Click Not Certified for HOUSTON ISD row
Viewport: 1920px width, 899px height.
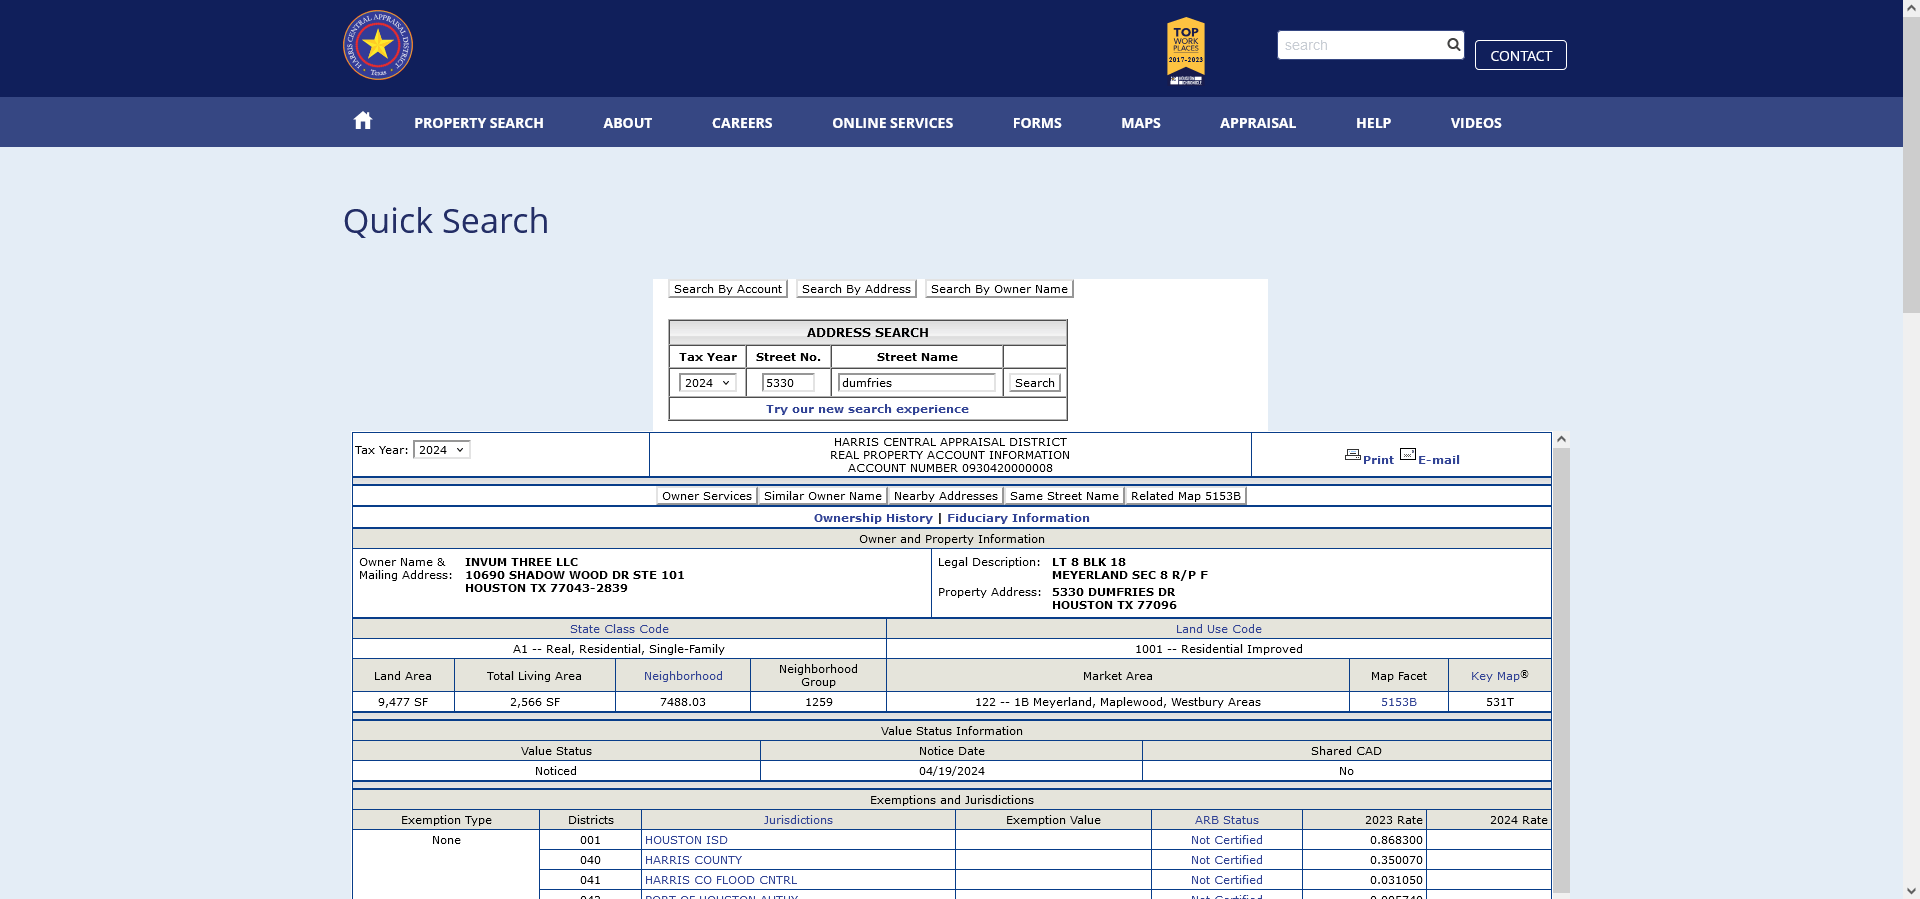pos(1227,840)
